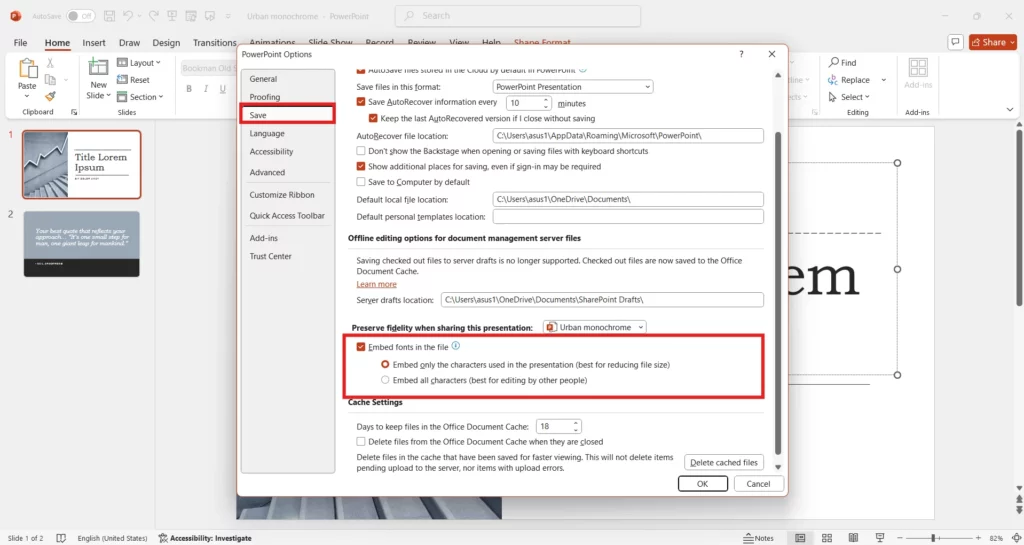Screen dimensions: 1024x545
Task: Click the dialog Help question mark icon
Action: [741, 54]
